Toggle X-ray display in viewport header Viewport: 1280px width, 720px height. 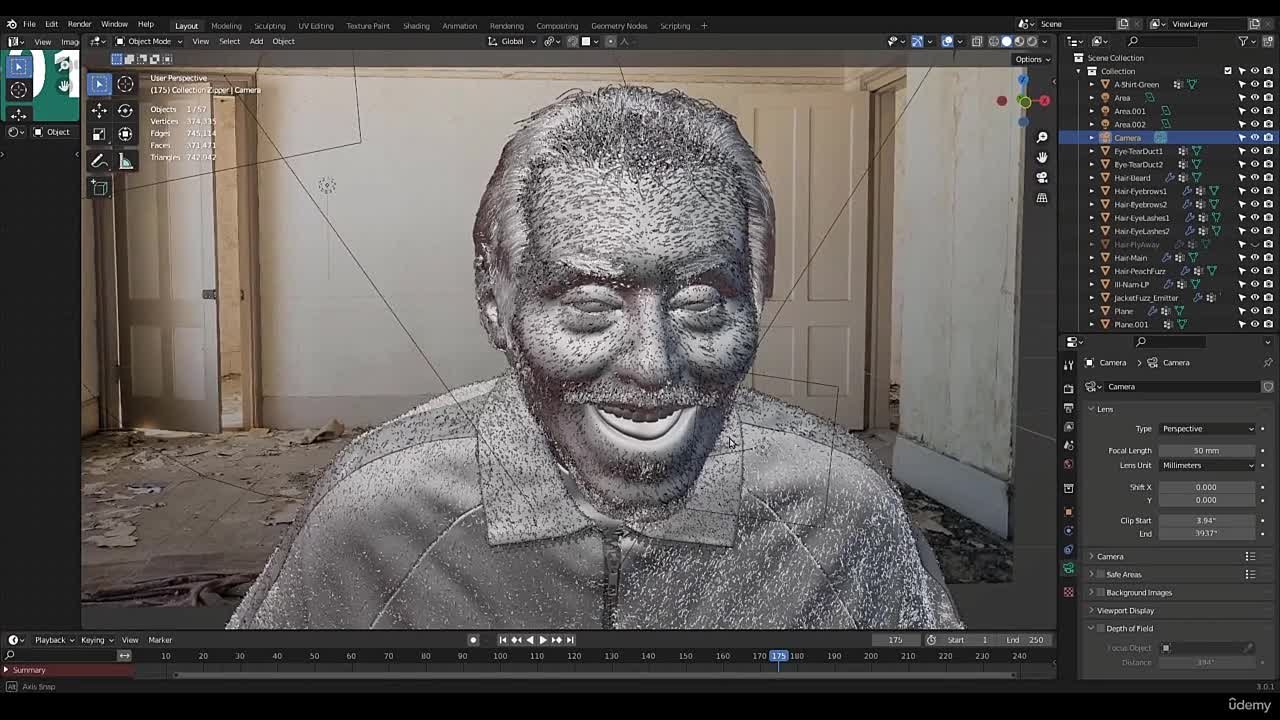[x=977, y=41]
